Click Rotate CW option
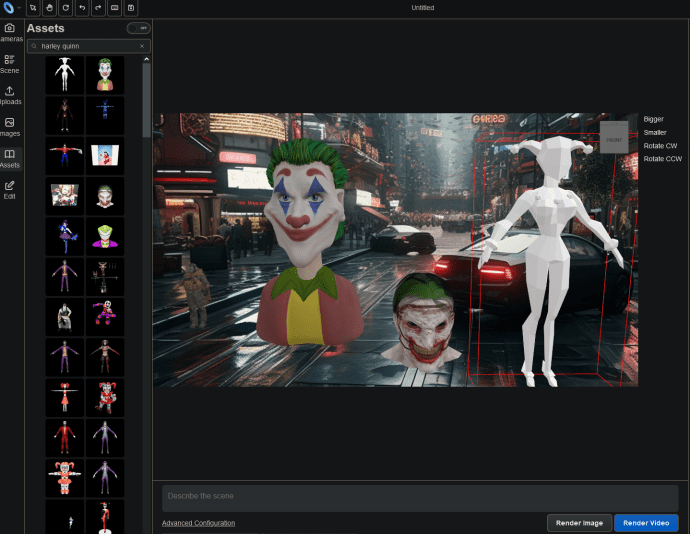Screen dimensions: 690x534 coord(660,146)
